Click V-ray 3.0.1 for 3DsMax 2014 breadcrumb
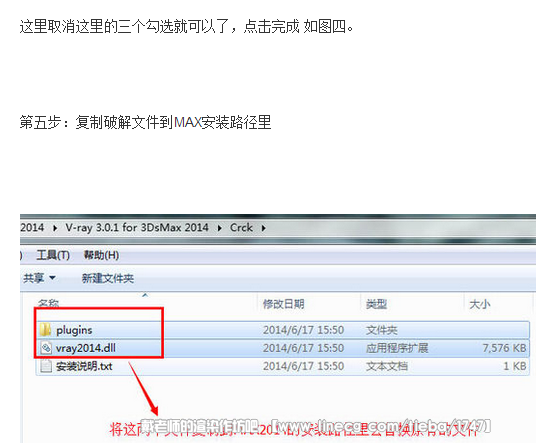The height and width of the screenshot is (443, 536). (x=137, y=228)
